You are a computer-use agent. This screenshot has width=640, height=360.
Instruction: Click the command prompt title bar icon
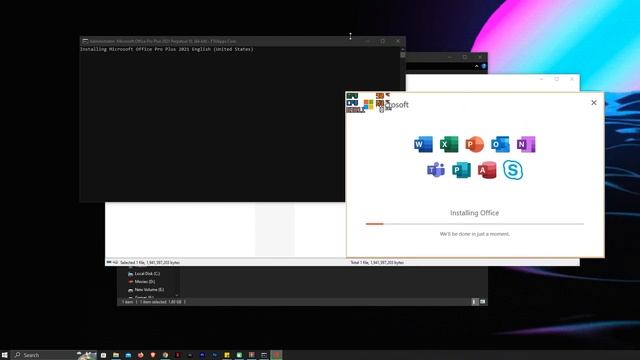(x=85, y=41)
